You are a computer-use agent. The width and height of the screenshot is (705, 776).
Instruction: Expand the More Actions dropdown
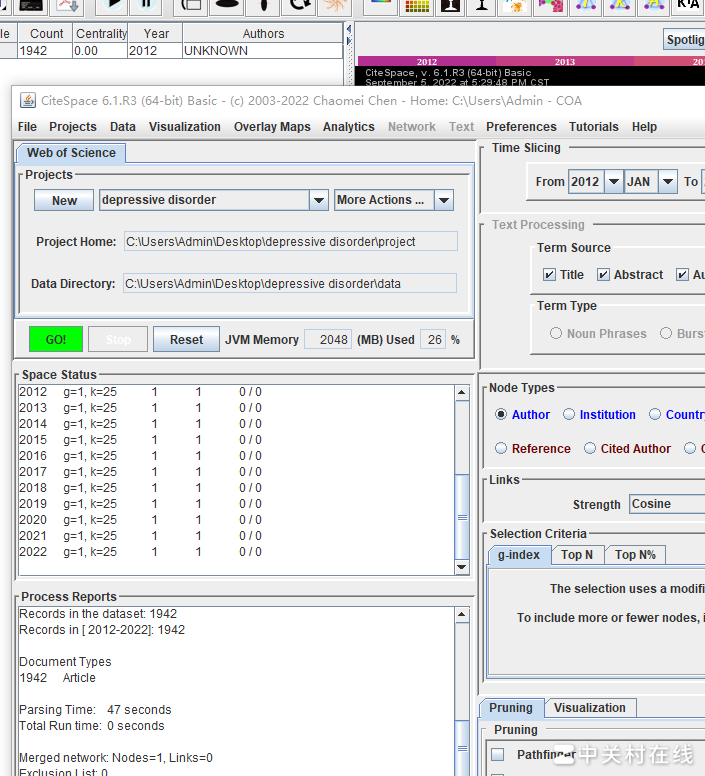pyautogui.click(x=444, y=200)
